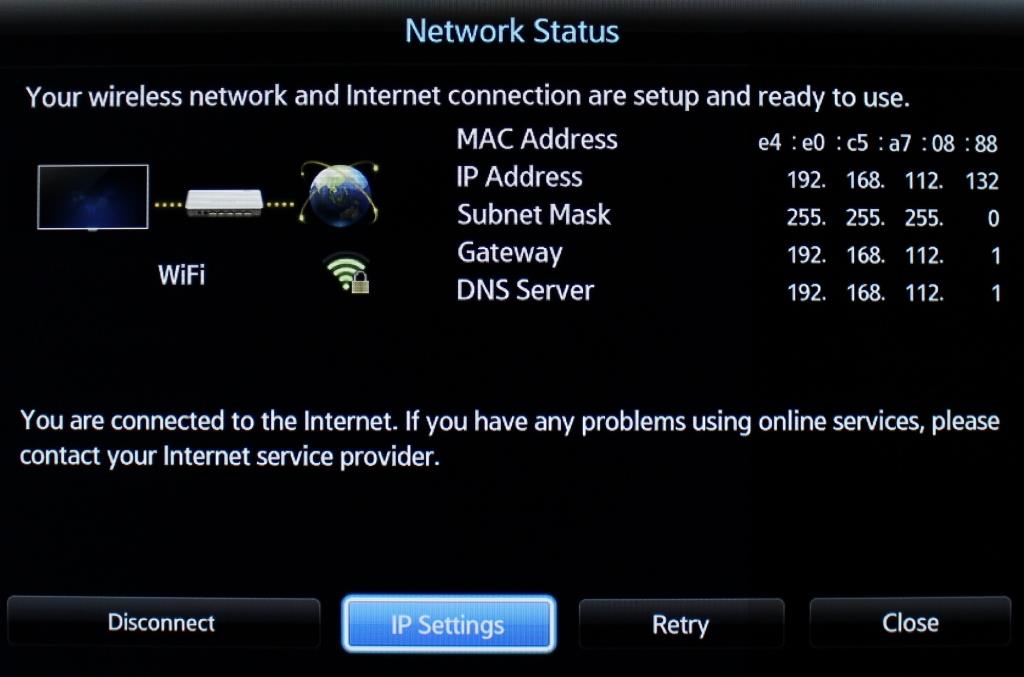
Task: Click the MAC address value e4:e0:c5:a7:08:88
Action: (x=878, y=143)
